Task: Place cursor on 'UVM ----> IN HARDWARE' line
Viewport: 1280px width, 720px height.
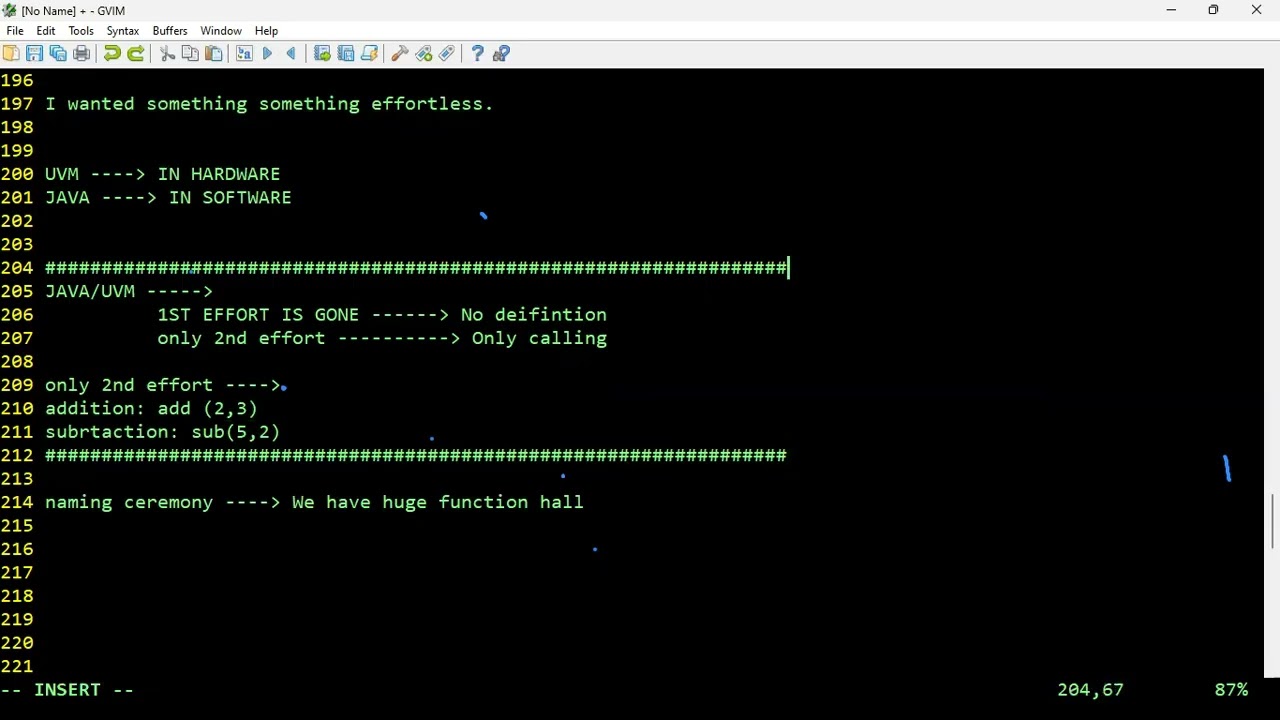Action: pyautogui.click(x=162, y=174)
